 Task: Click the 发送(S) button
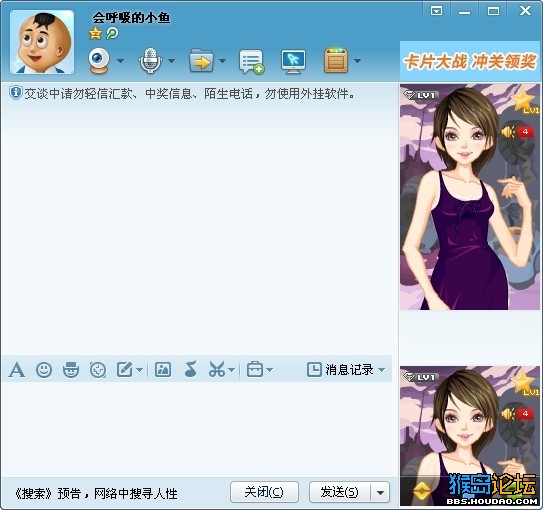pos(340,492)
